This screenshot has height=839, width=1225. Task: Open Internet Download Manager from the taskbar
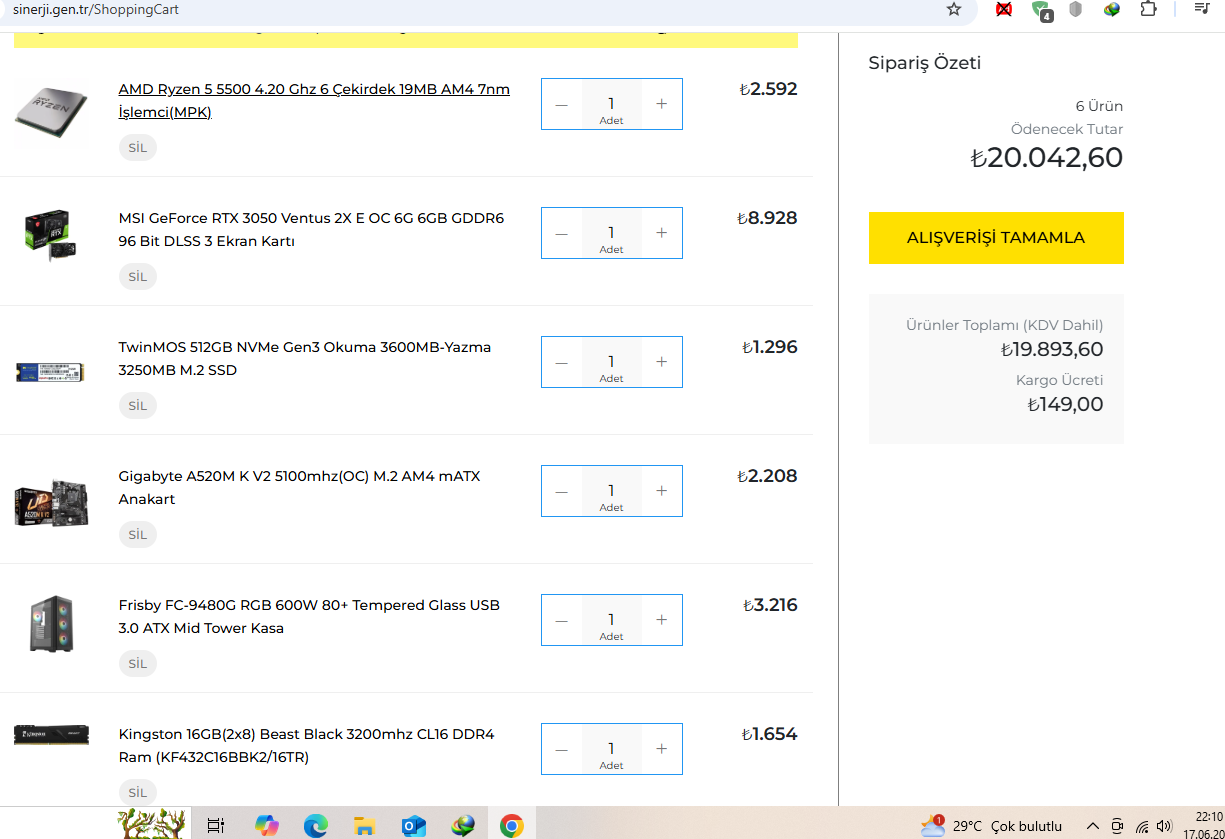(462, 825)
